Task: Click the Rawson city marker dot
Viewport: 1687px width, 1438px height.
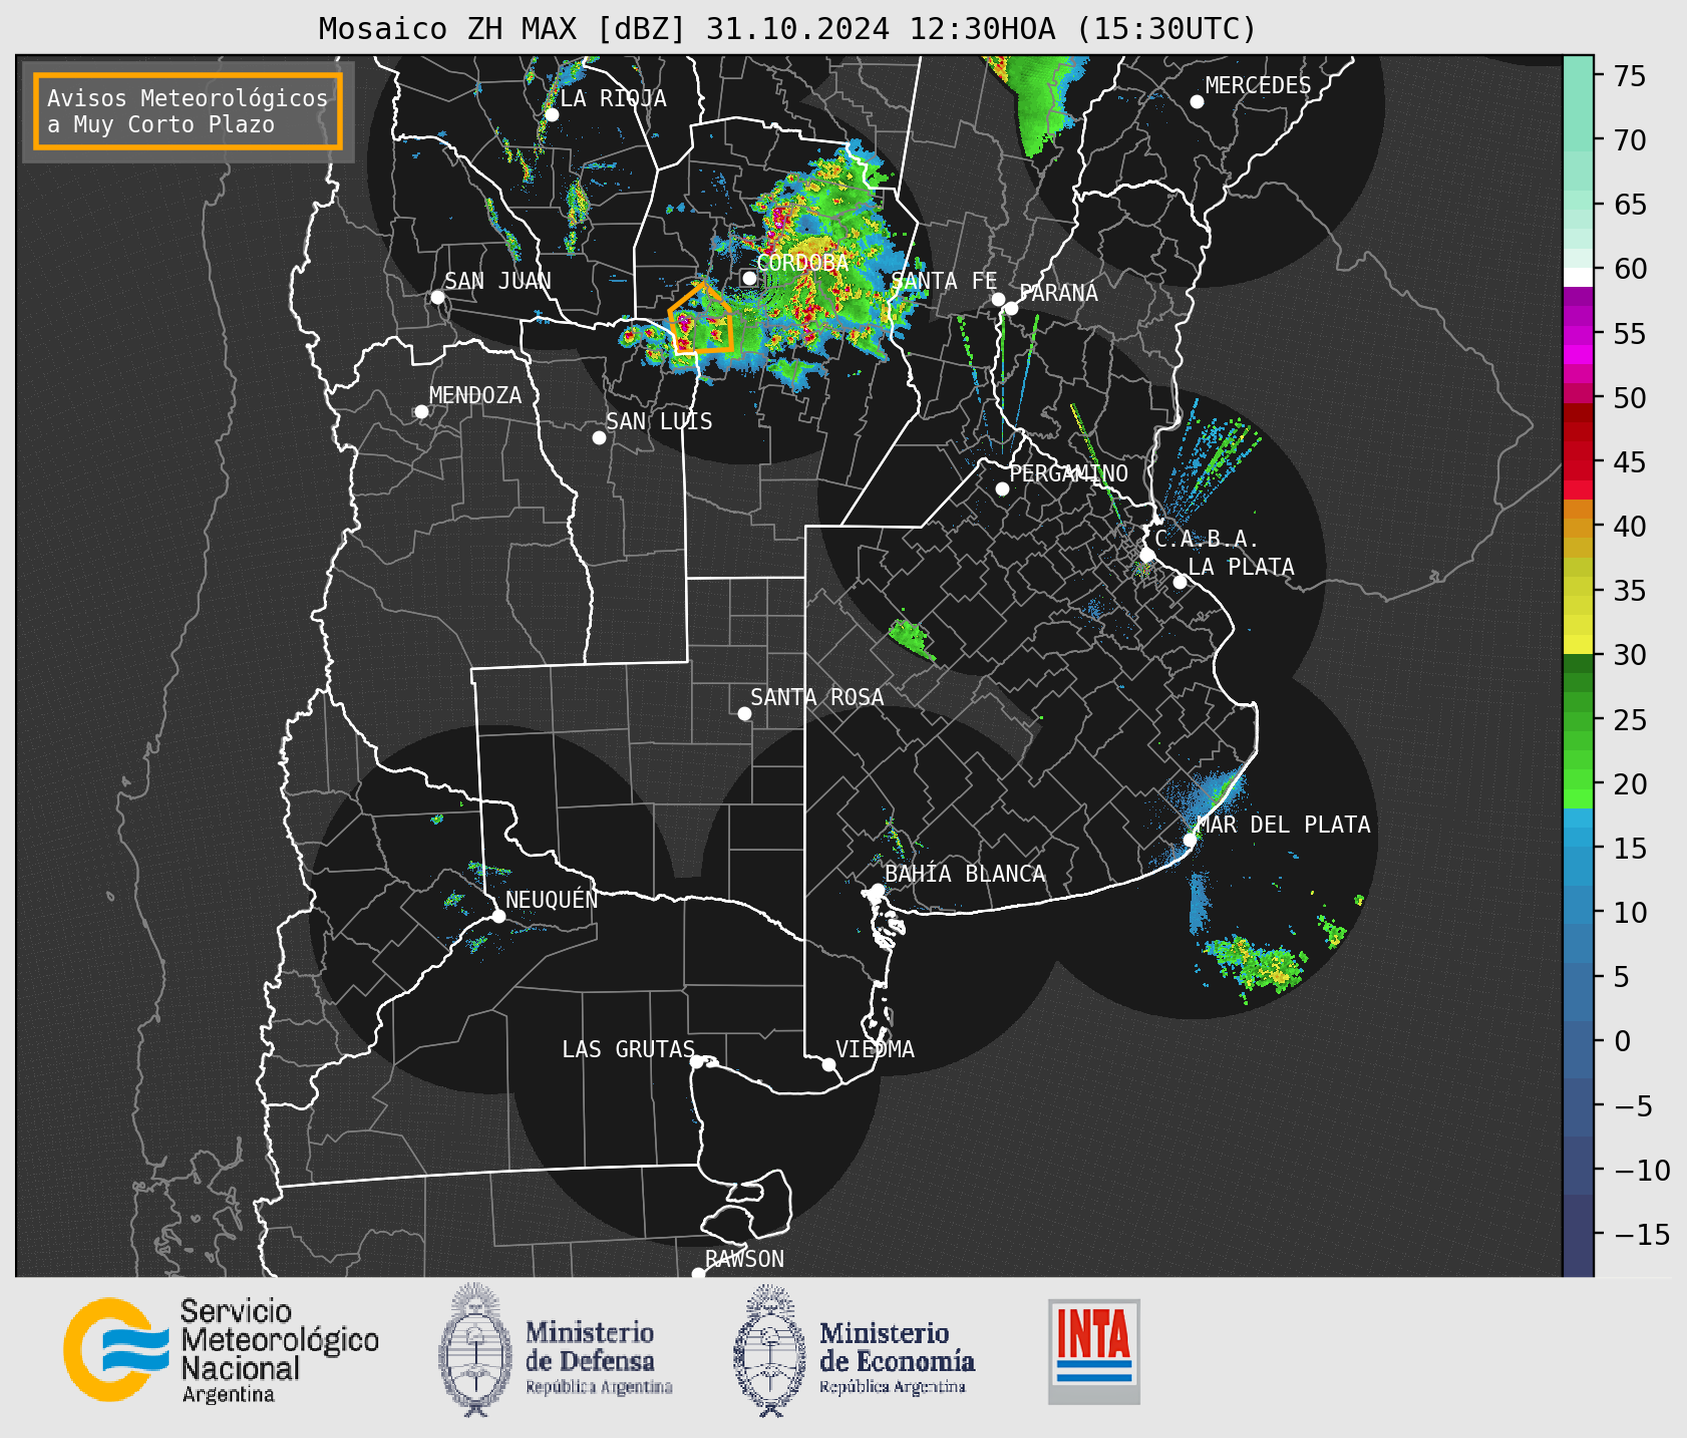Action: click(698, 1274)
